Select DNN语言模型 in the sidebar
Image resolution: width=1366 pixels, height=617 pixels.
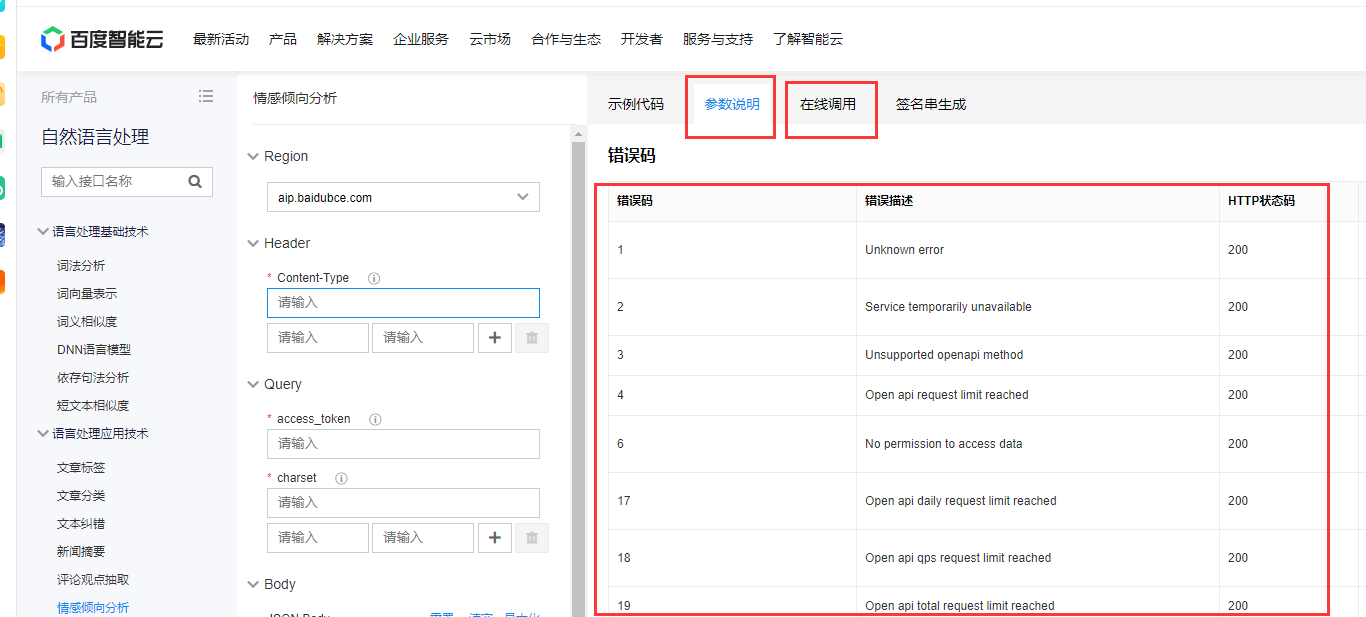pos(94,350)
